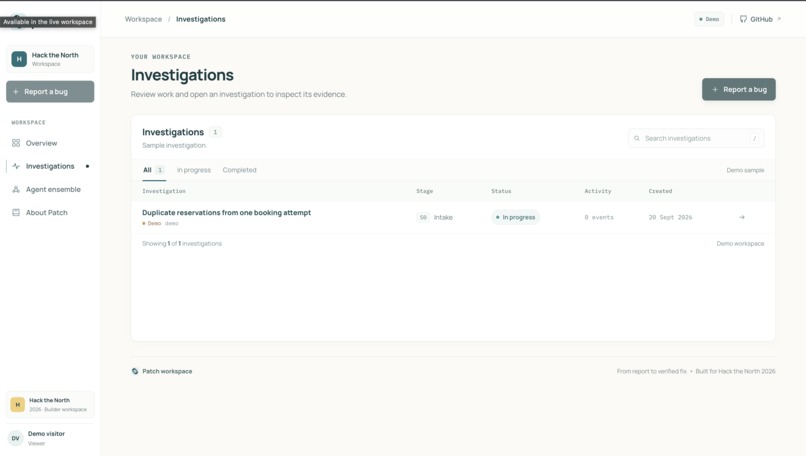Click the Agent ensemble people icon
Viewport: 806px width, 456px height.
point(16,189)
